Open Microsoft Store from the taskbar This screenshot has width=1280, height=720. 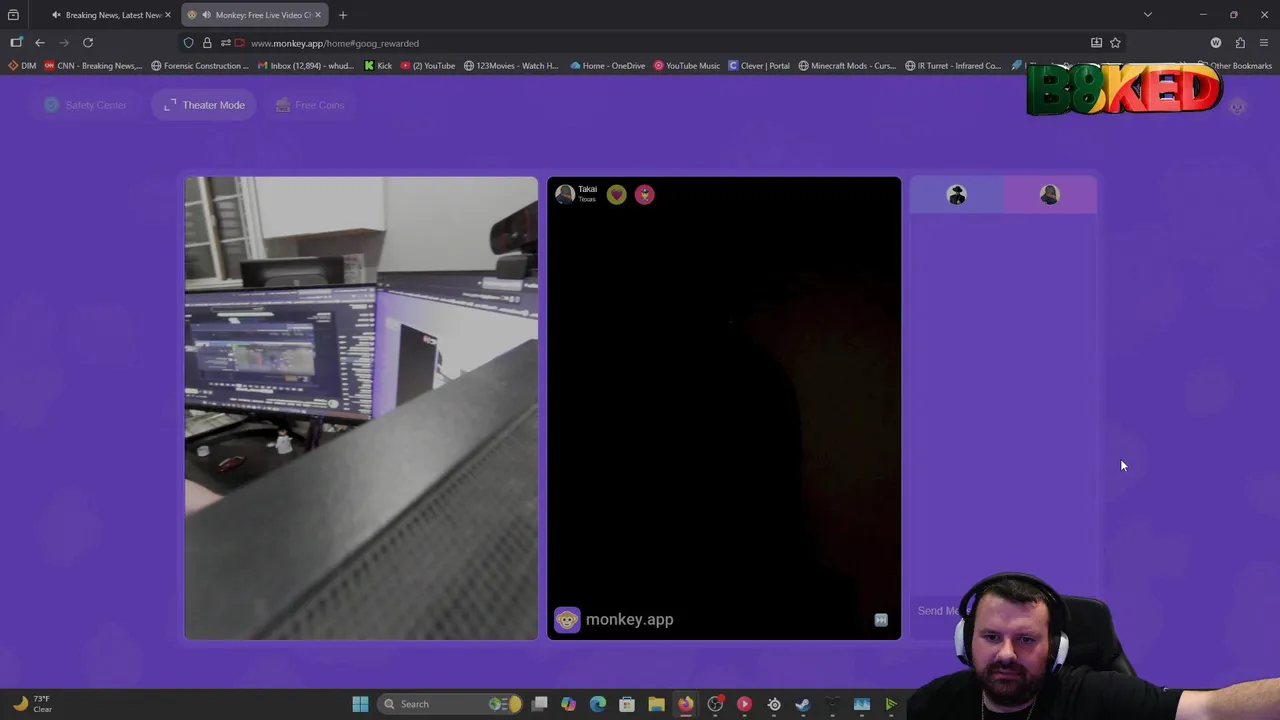(x=627, y=704)
